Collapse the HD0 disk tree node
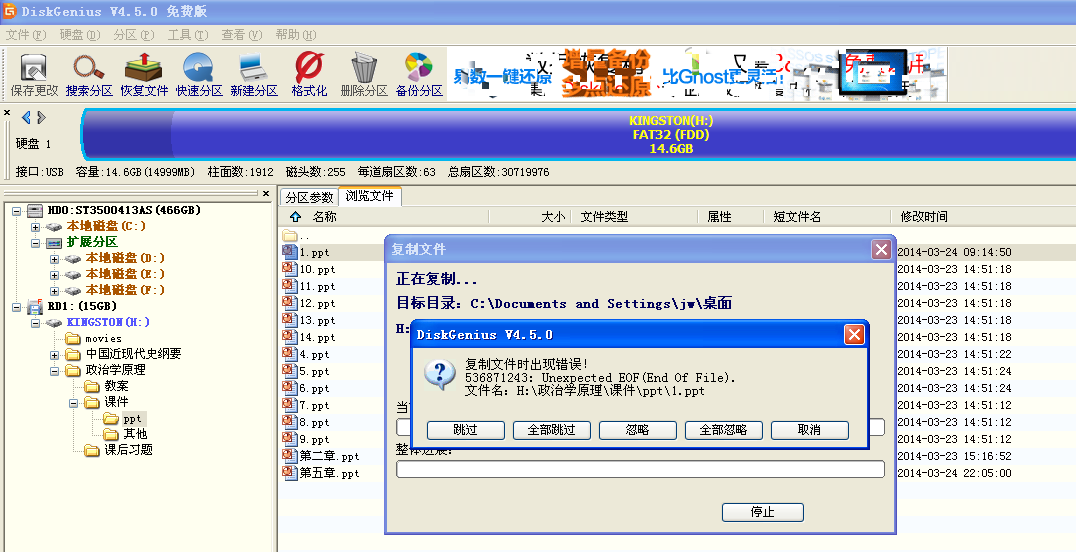This screenshot has width=1076, height=552. (x=16, y=211)
